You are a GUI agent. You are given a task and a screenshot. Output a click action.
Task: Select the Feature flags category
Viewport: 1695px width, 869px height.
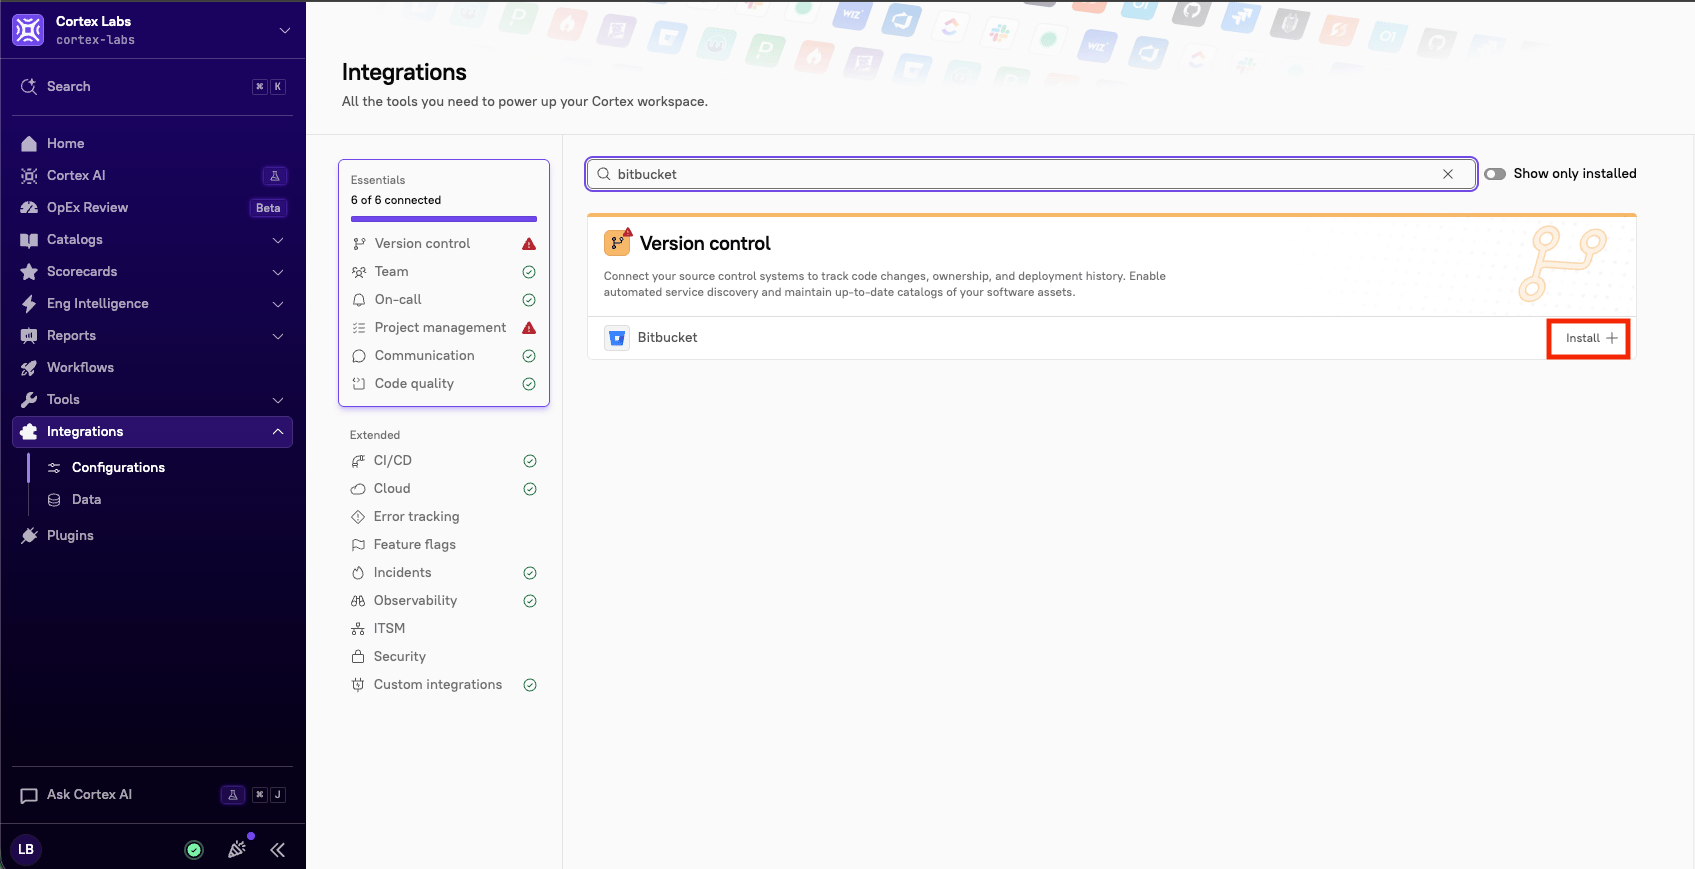tap(444, 545)
